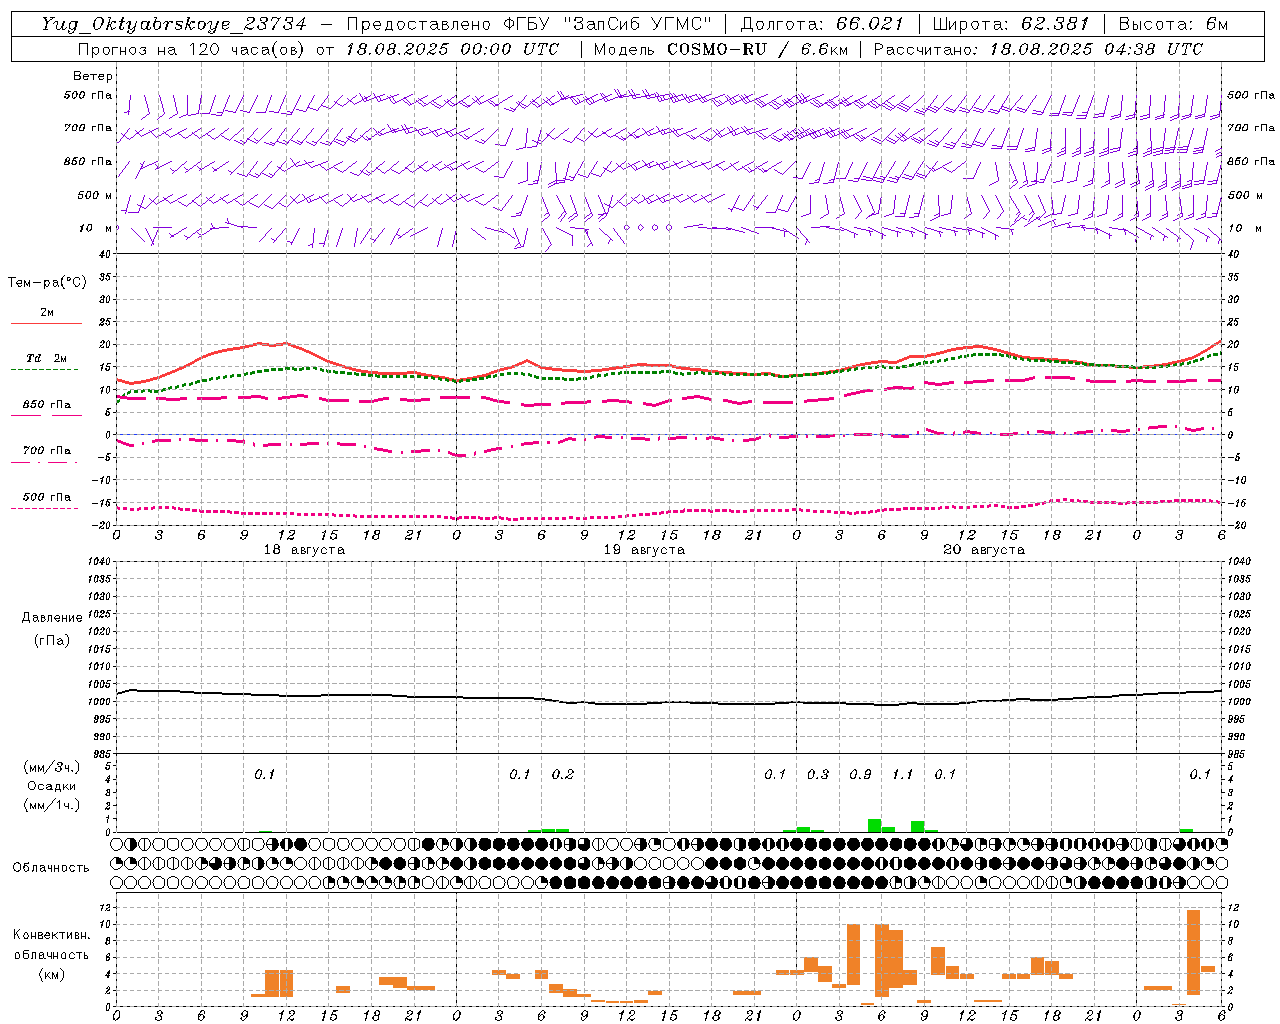Click the 700 гПа dash-dot legend line
Screen dimensions: 1280x1024
pyautogui.click(x=44, y=462)
